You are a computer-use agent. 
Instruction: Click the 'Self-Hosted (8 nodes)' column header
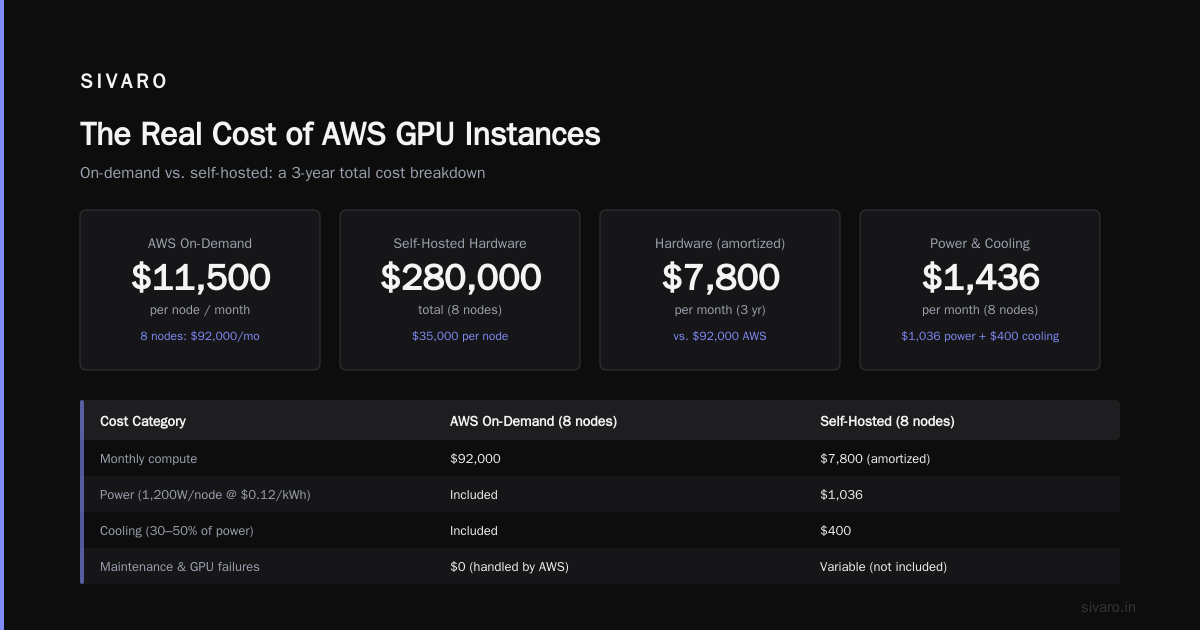887,421
